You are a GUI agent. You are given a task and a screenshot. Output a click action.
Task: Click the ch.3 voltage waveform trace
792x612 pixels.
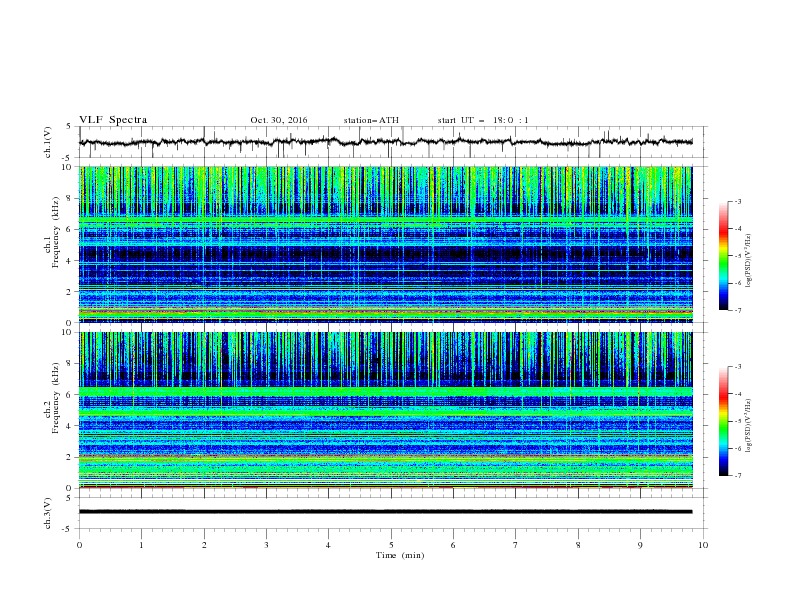point(386,512)
